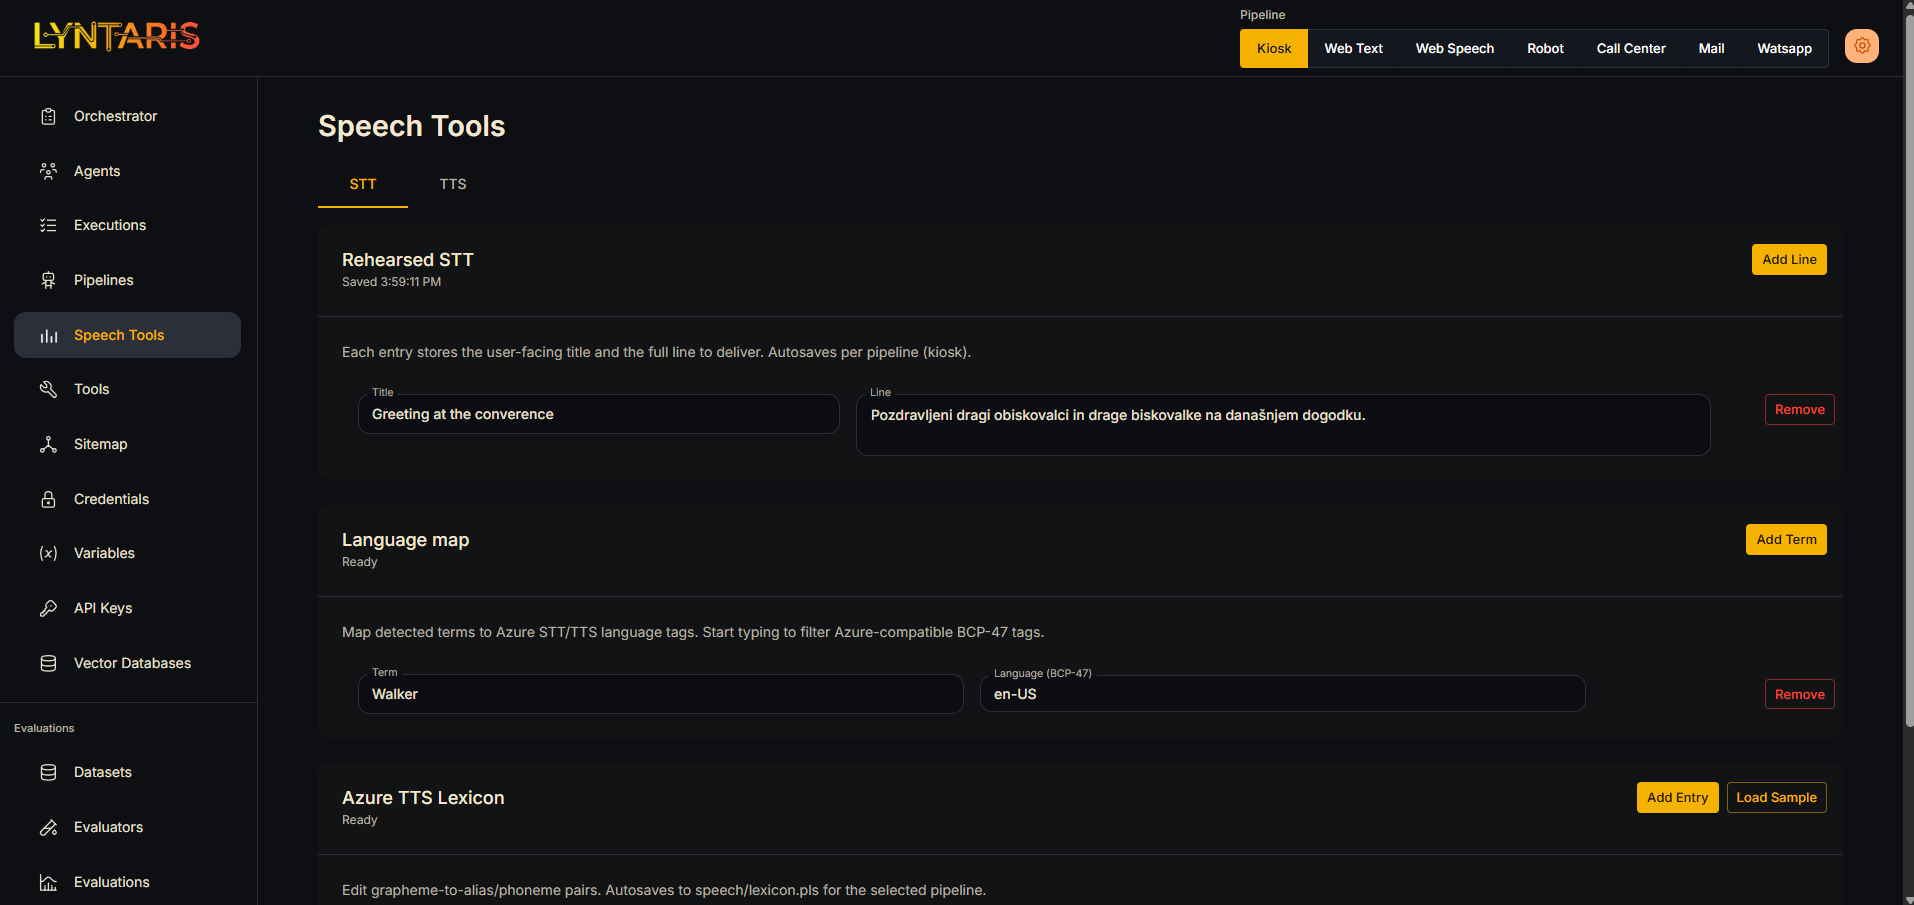Image resolution: width=1914 pixels, height=905 pixels.
Task: Open Vector Databases
Action: click(x=132, y=663)
